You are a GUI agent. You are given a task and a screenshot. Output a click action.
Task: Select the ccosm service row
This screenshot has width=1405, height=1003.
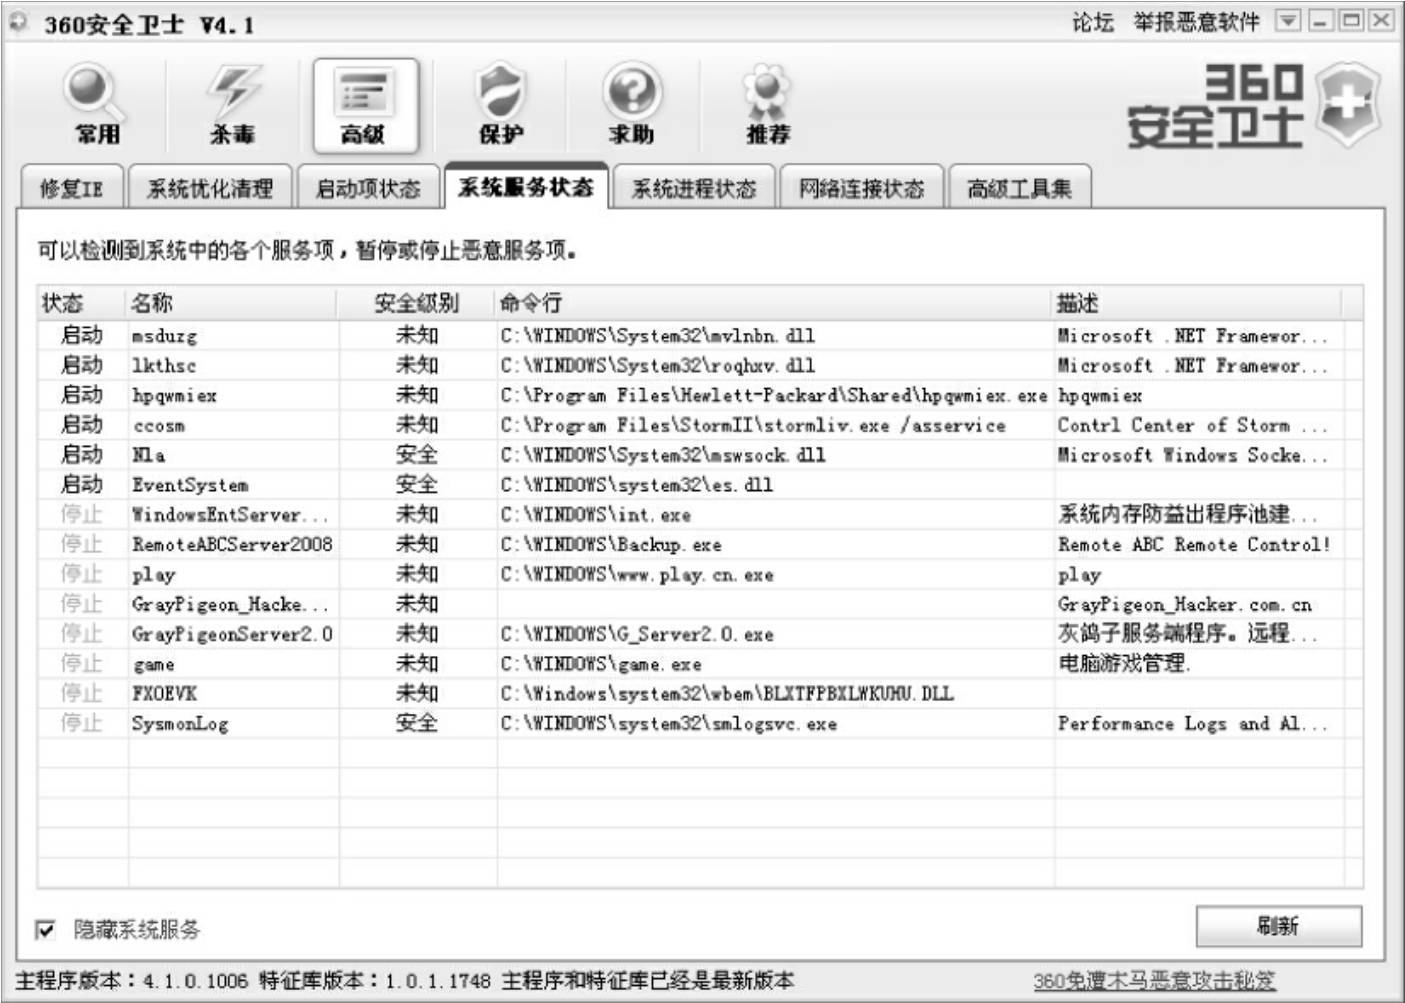(x=700, y=425)
